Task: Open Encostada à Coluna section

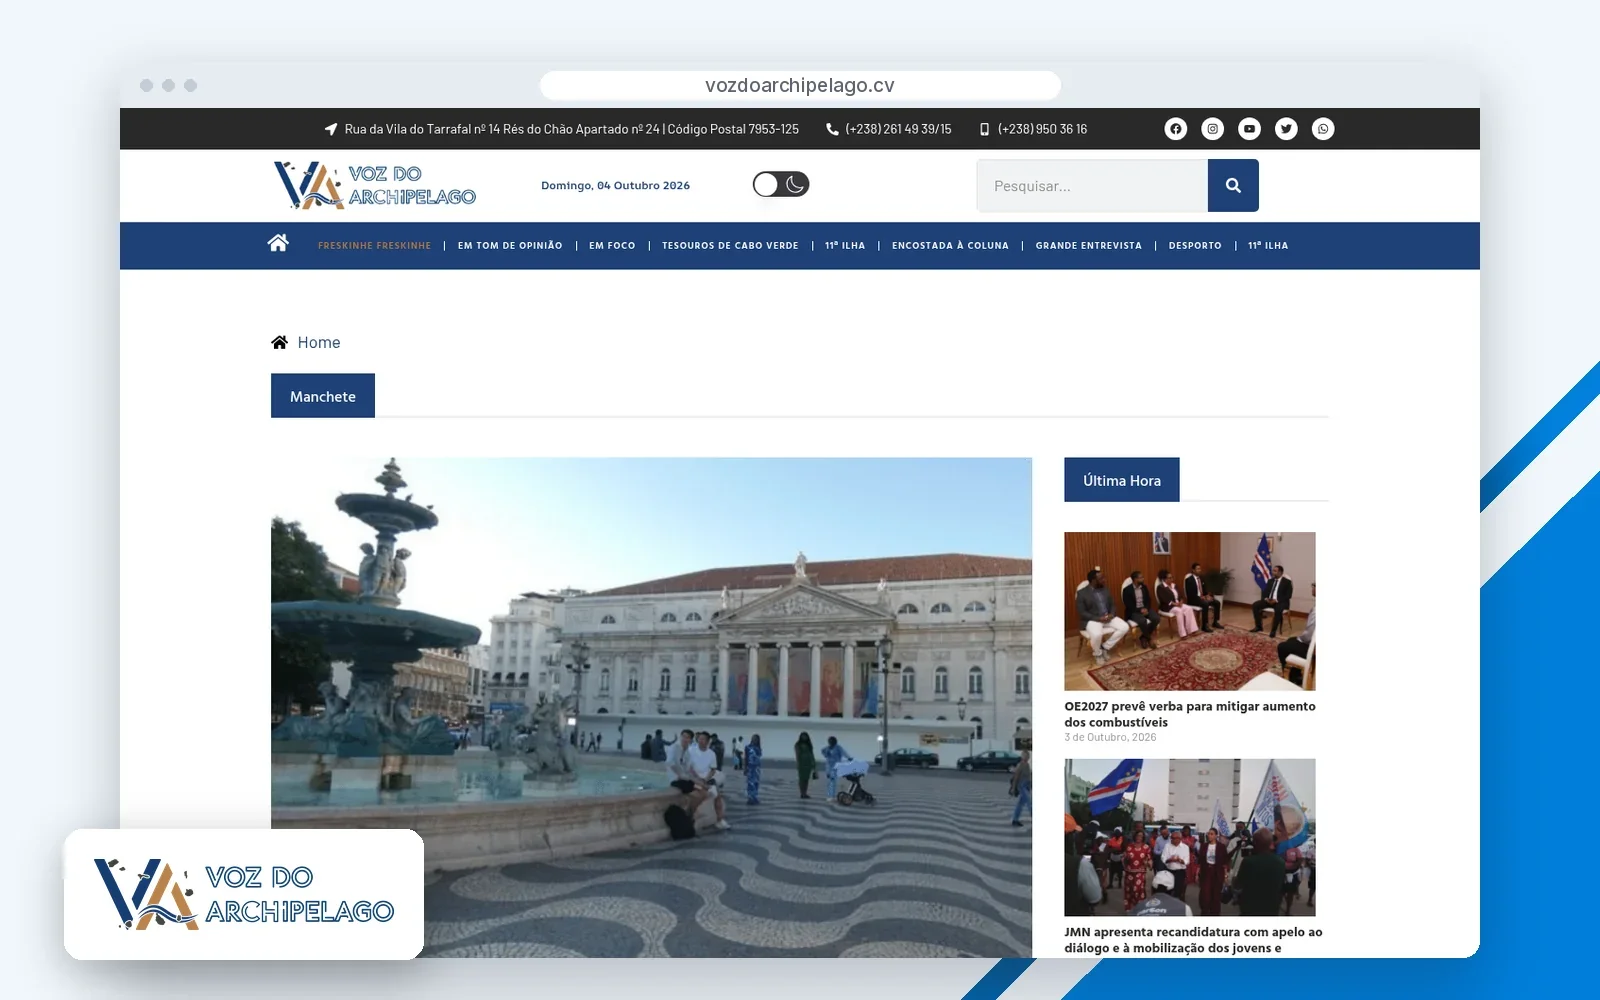Action: pos(950,246)
